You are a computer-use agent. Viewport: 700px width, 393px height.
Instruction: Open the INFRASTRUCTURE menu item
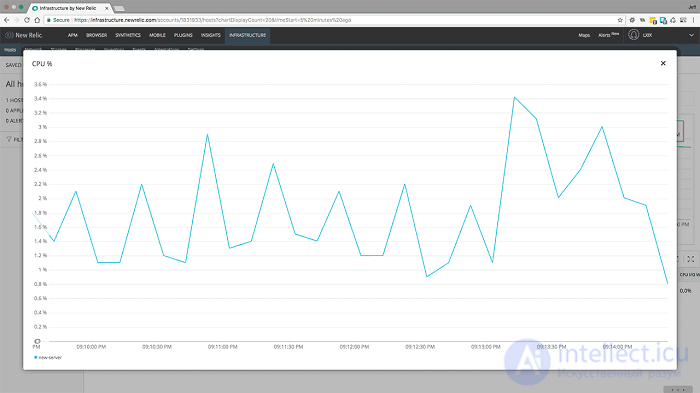coord(248,35)
